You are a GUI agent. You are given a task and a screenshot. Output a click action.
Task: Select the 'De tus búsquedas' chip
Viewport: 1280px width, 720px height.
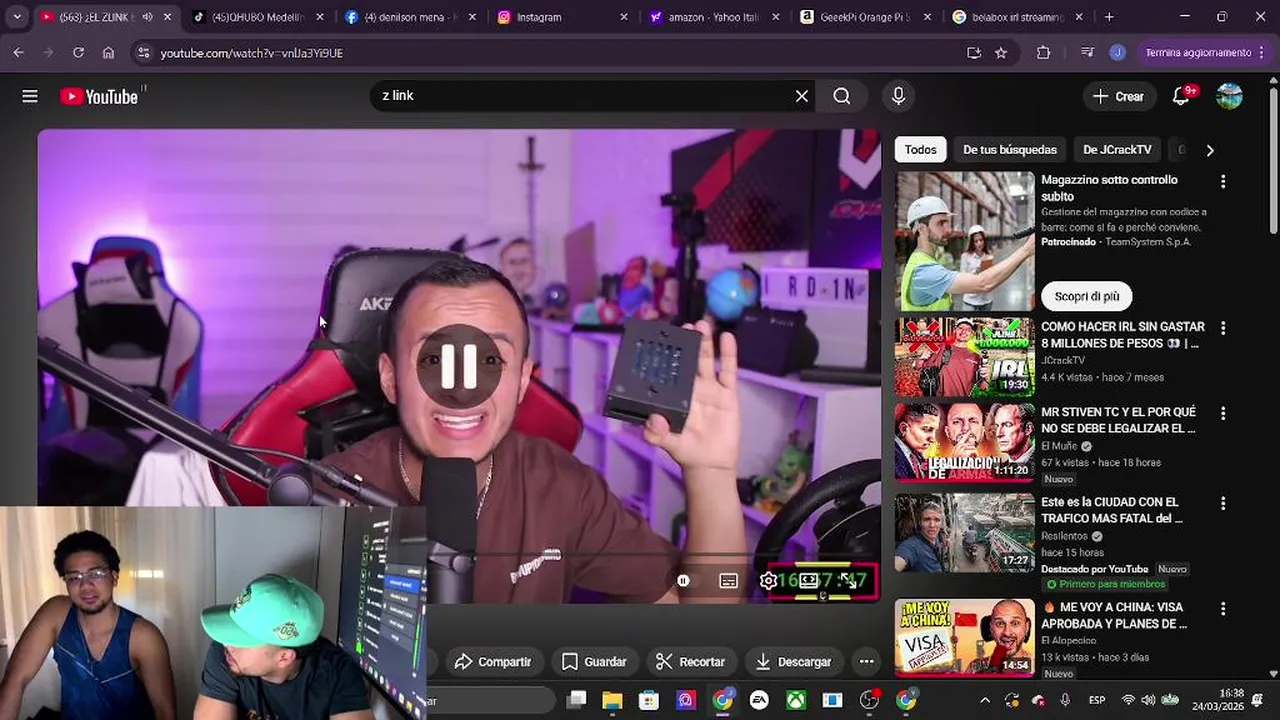pos(1009,150)
